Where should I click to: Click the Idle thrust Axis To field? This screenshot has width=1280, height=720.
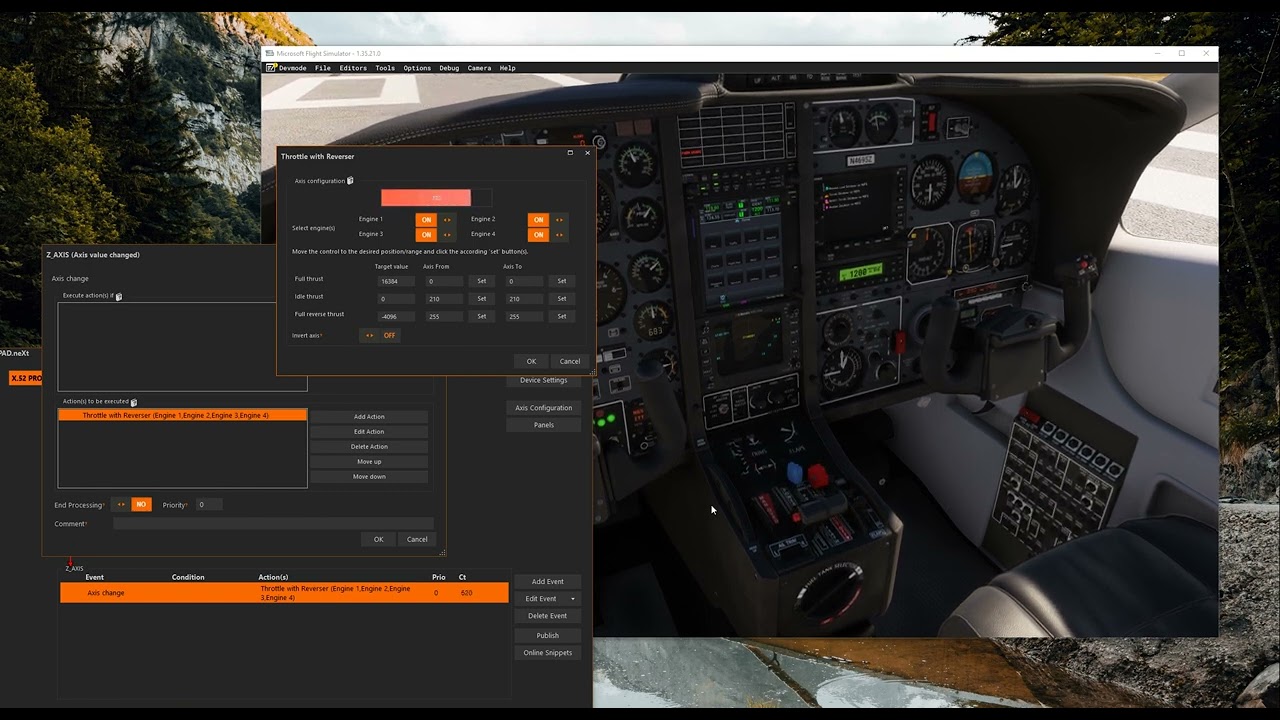pyautogui.click(x=524, y=298)
